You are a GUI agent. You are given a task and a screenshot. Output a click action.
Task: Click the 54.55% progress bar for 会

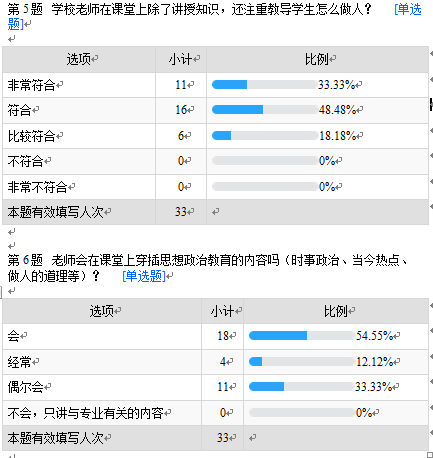302,335
